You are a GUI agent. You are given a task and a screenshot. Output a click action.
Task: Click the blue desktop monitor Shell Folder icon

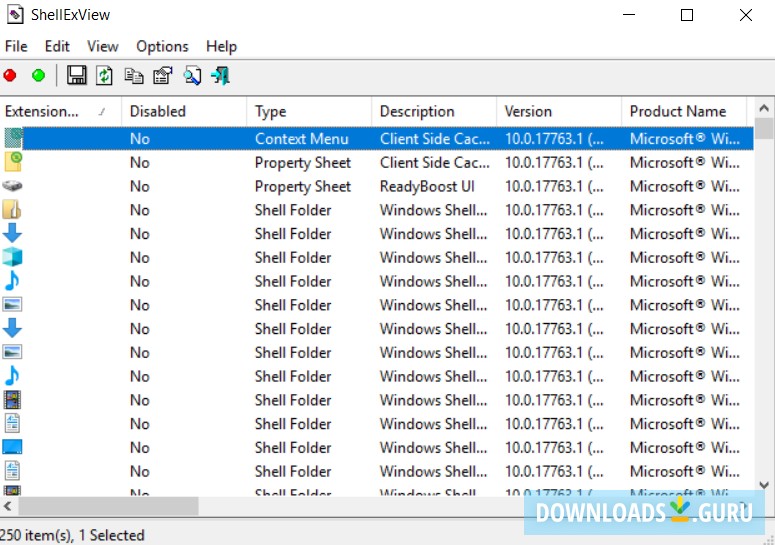12,447
